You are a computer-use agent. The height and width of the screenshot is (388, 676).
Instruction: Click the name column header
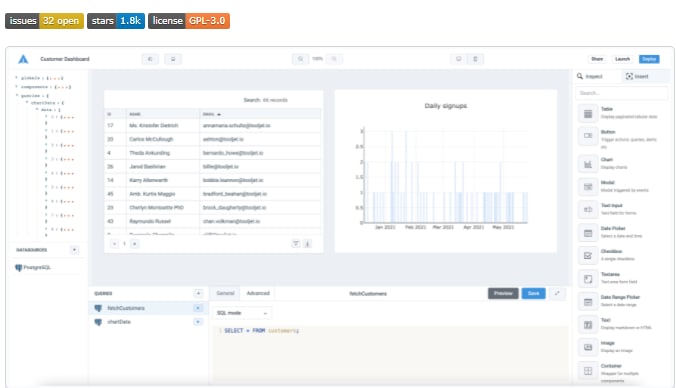pos(163,114)
